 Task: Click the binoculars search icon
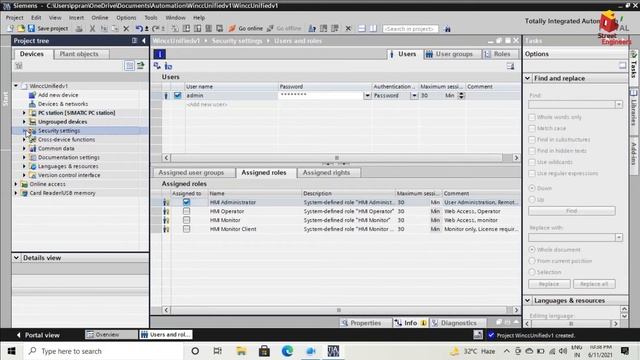click(447, 29)
